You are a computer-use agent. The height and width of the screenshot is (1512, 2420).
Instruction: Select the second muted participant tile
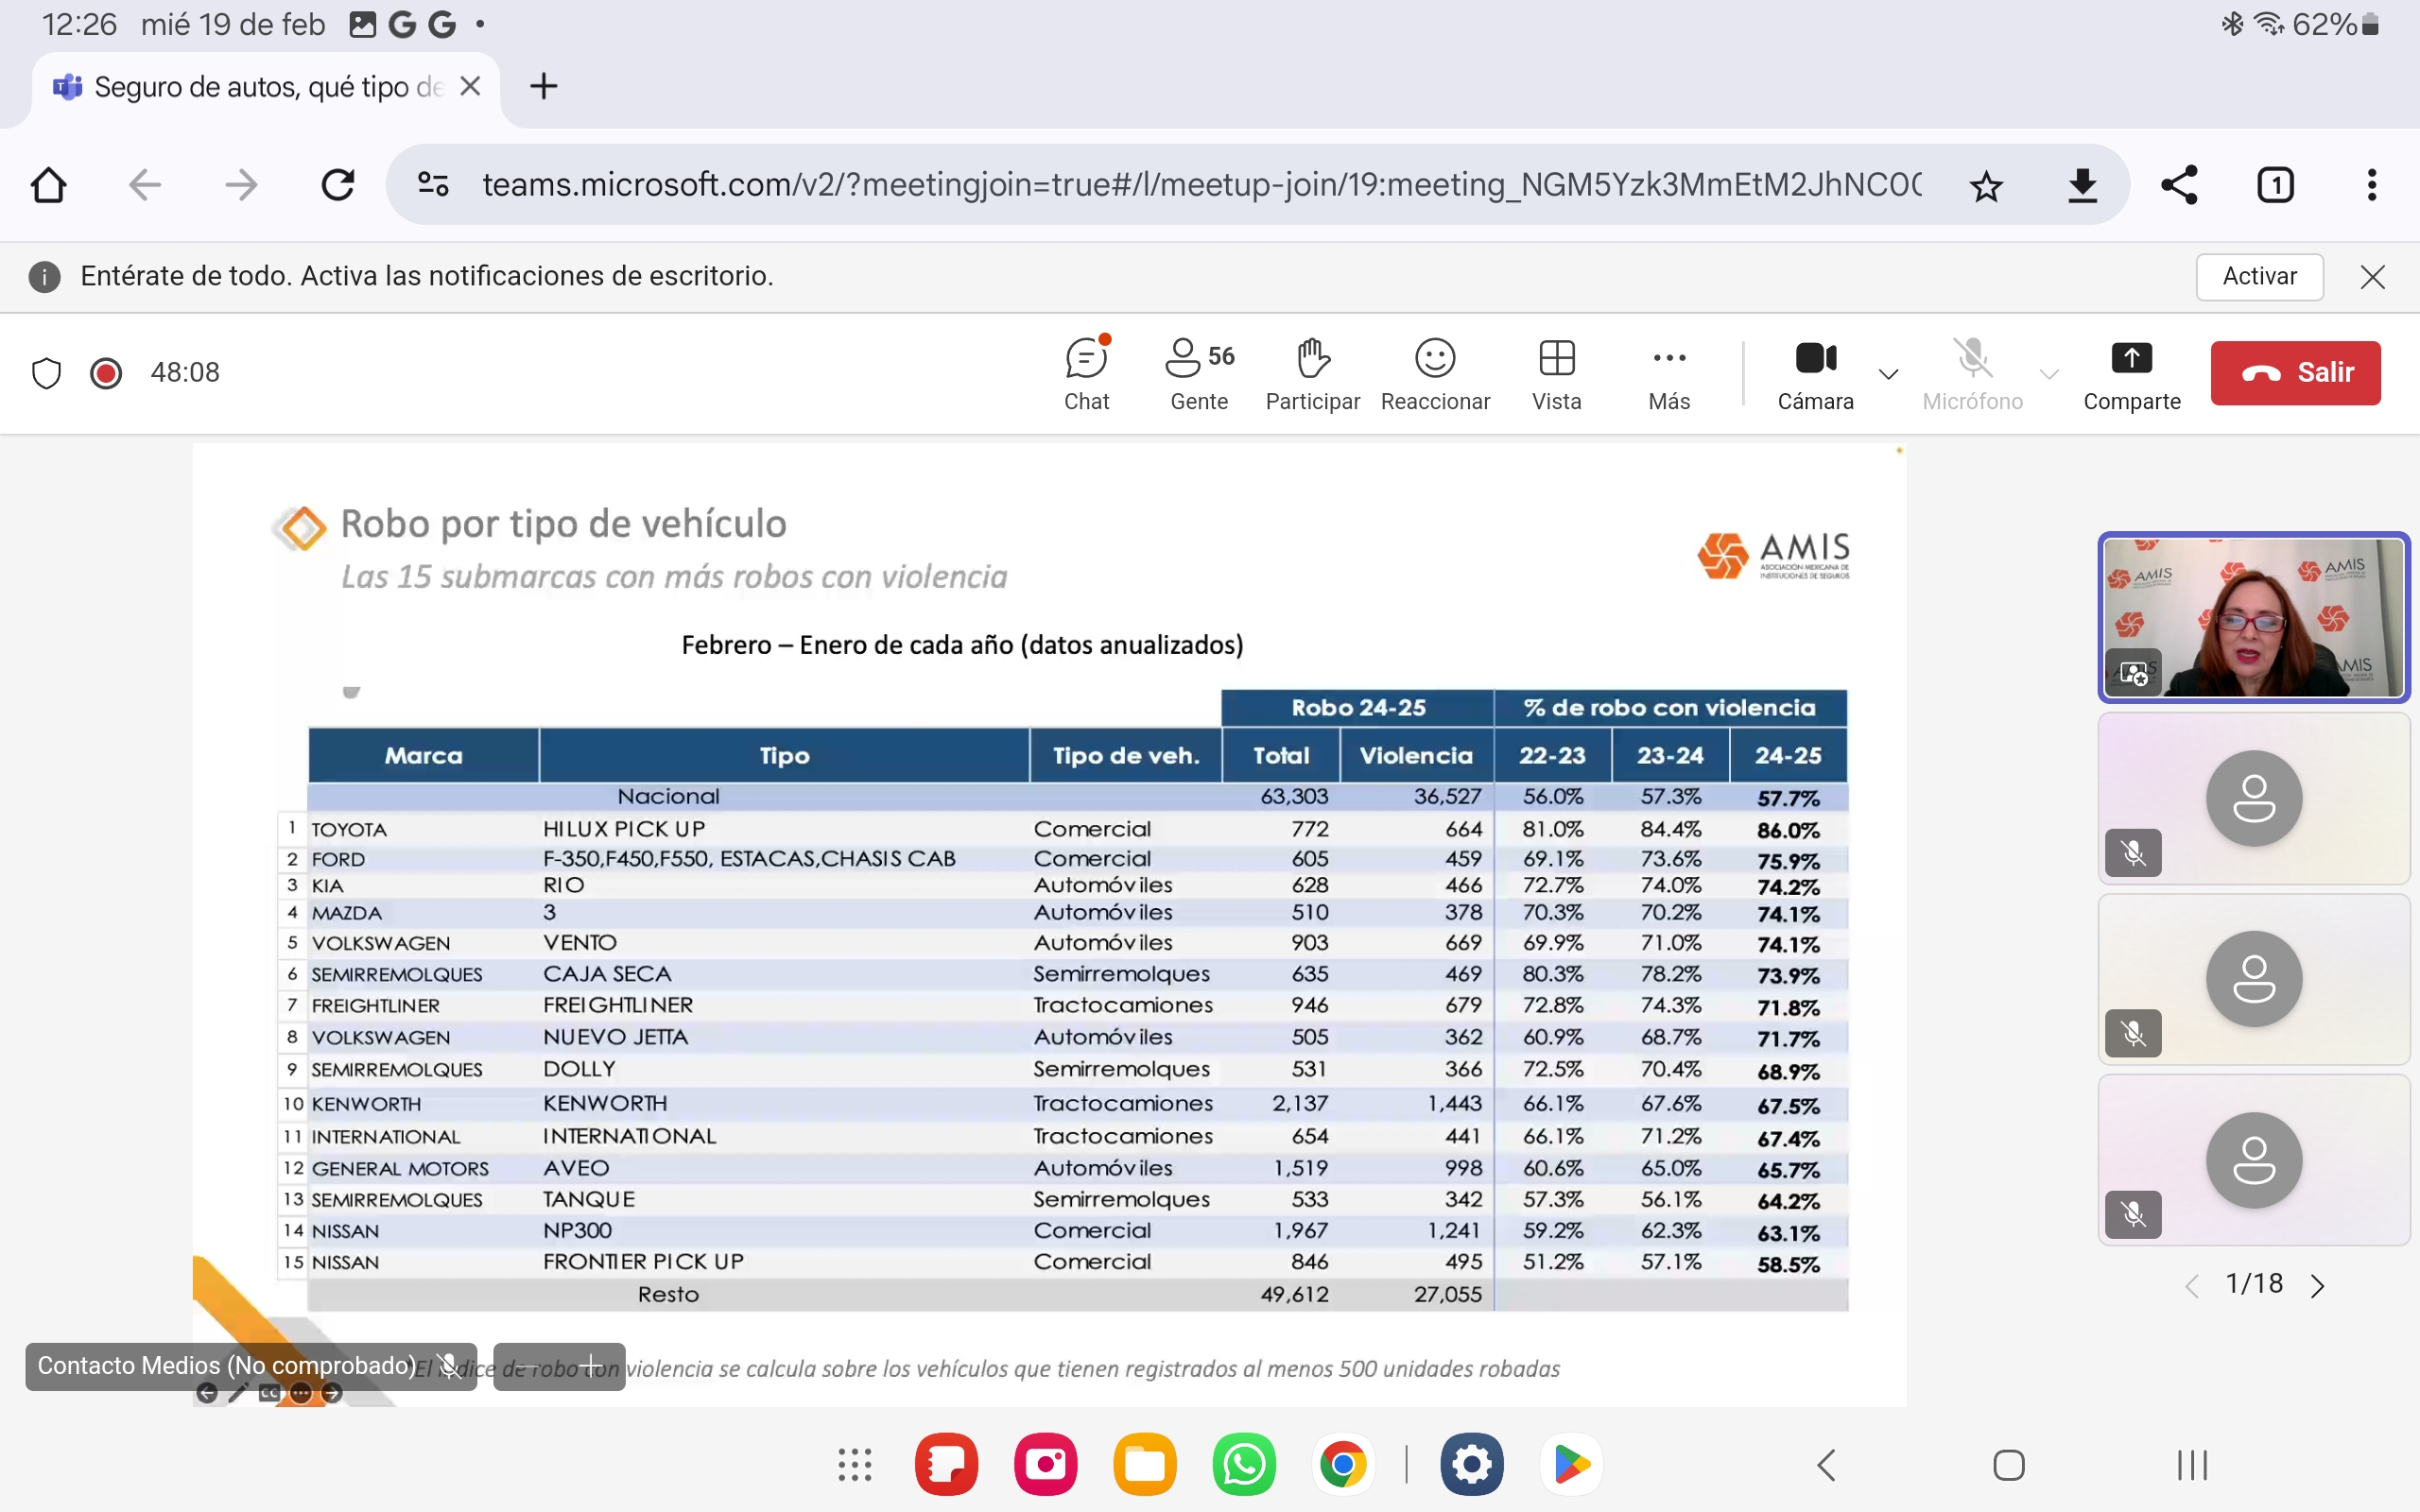[2254, 979]
